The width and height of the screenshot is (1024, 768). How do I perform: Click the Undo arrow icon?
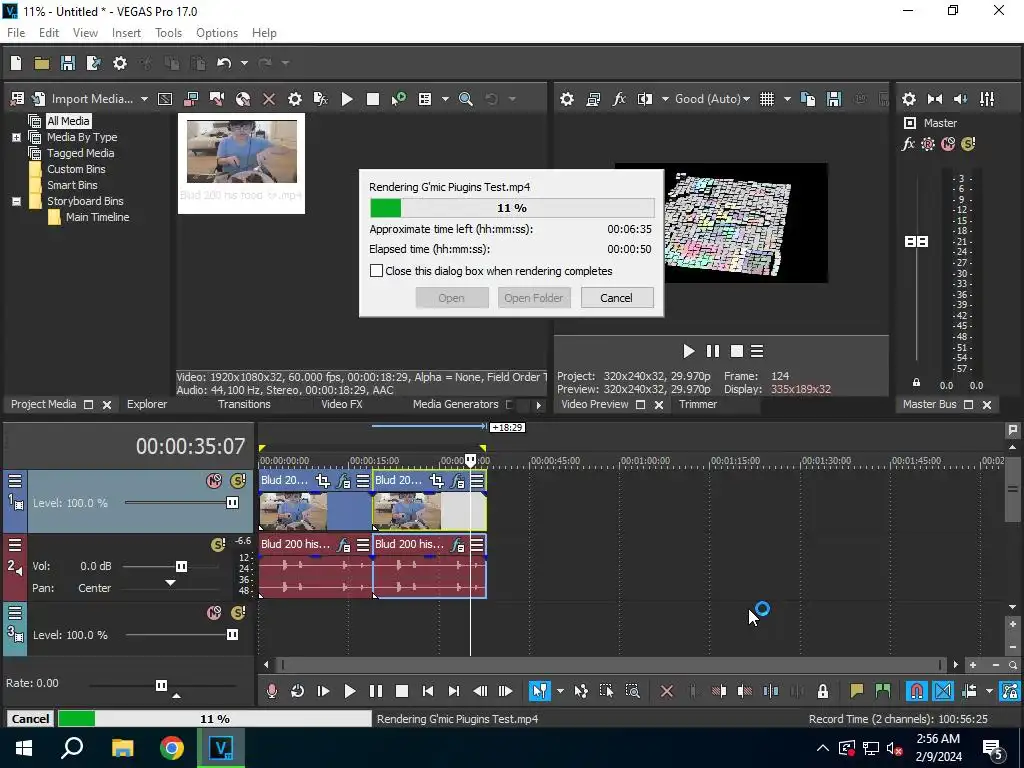pos(224,63)
